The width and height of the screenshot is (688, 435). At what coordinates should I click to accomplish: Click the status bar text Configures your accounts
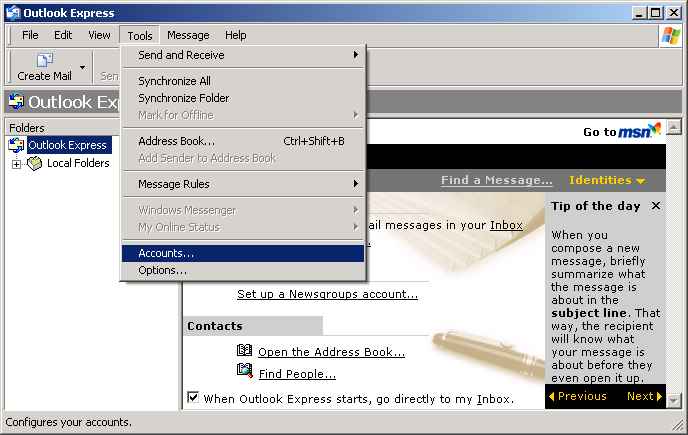click(x=68, y=422)
